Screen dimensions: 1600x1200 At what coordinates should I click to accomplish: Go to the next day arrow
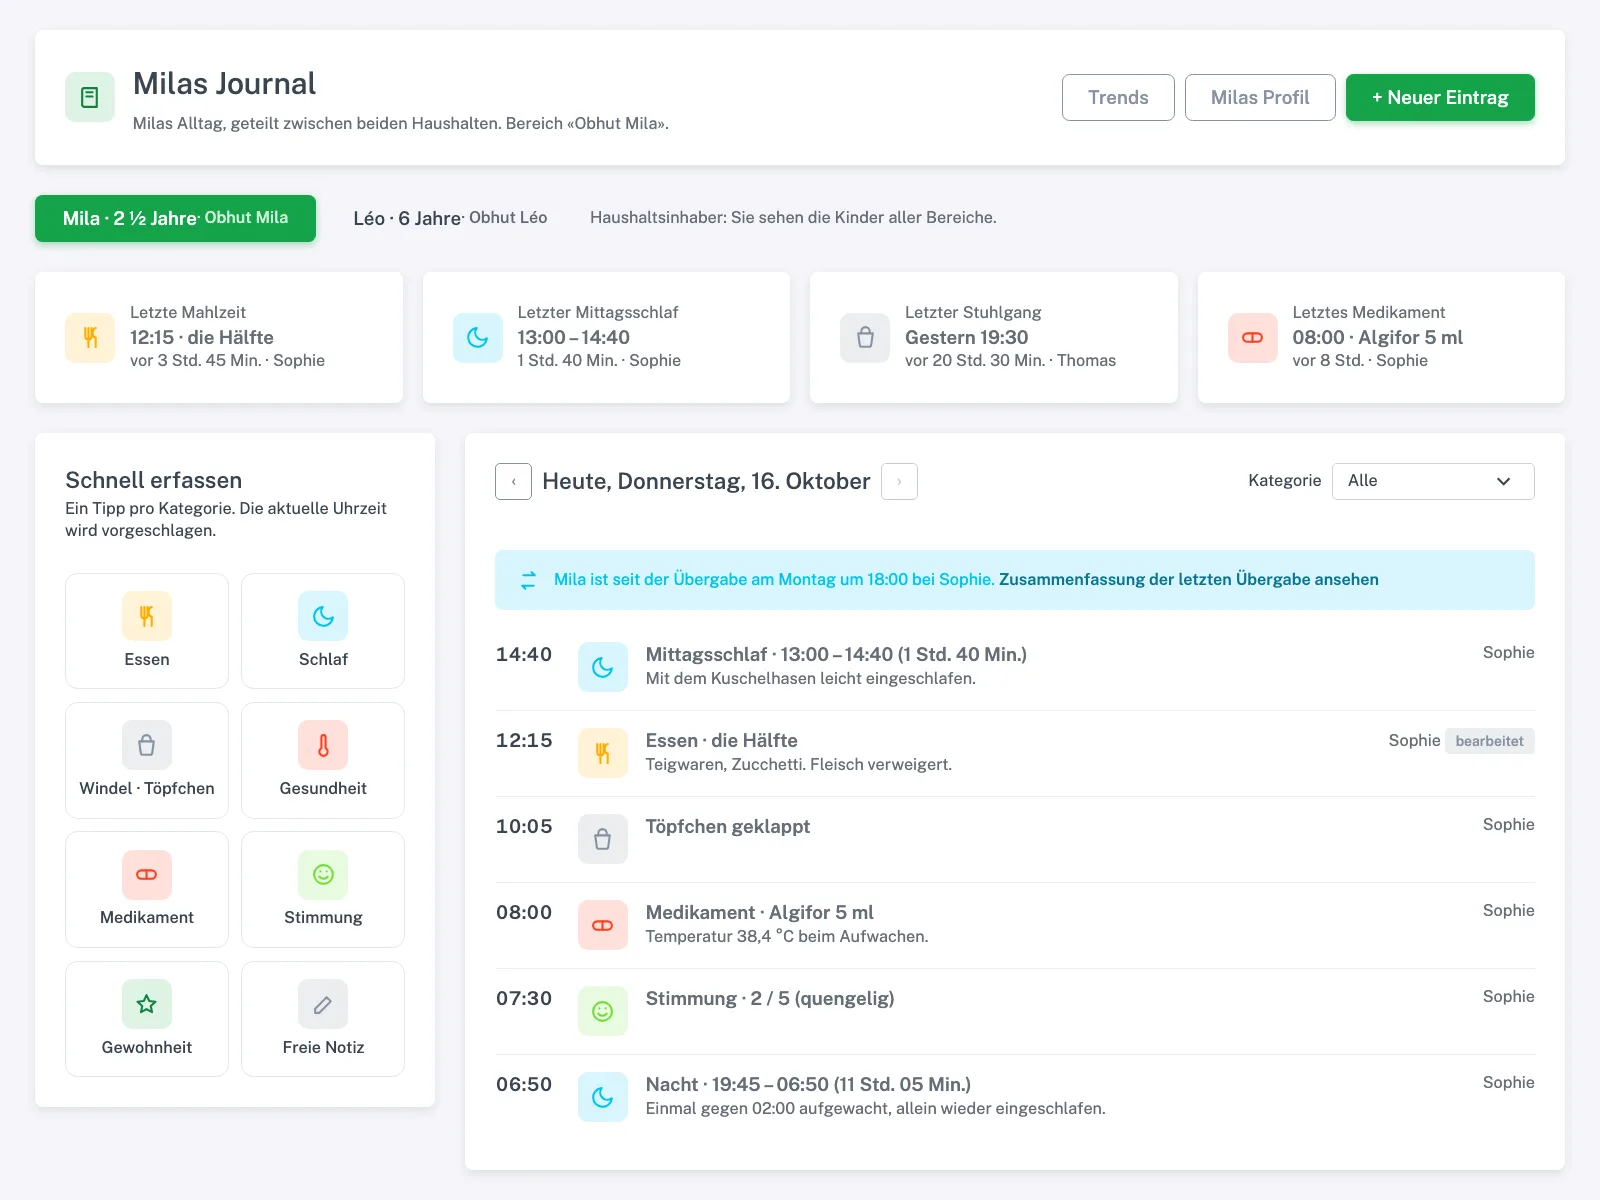pyautogui.click(x=899, y=481)
